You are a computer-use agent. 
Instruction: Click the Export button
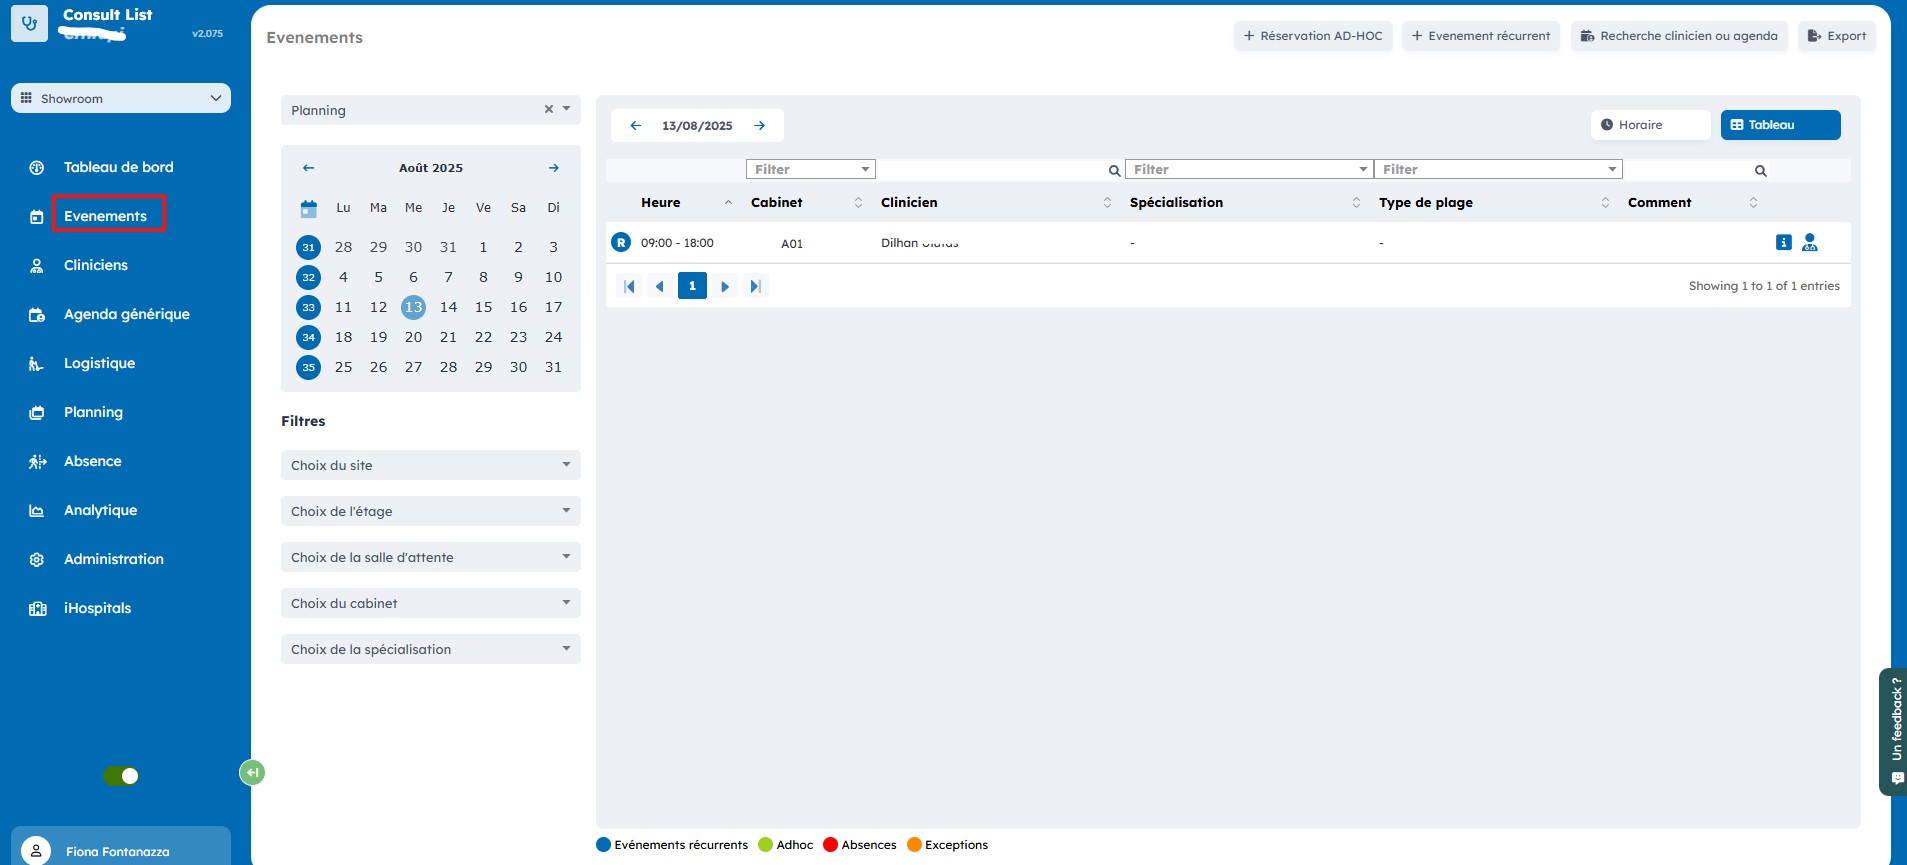(x=1836, y=36)
